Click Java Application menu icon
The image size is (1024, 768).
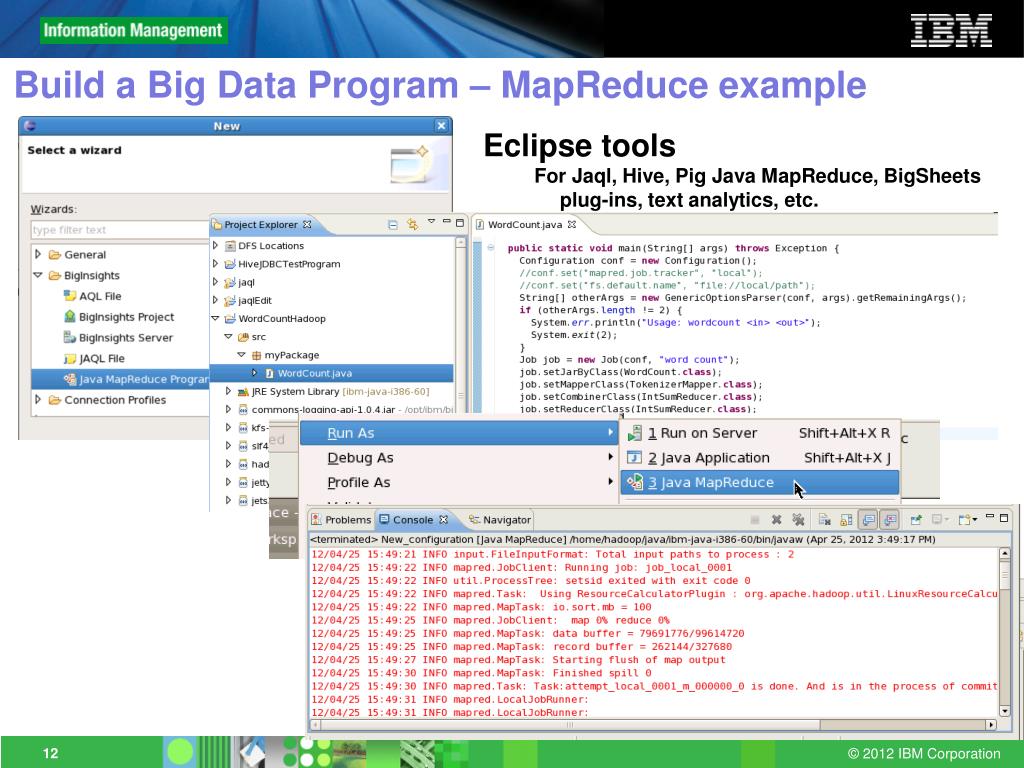pos(634,458)
